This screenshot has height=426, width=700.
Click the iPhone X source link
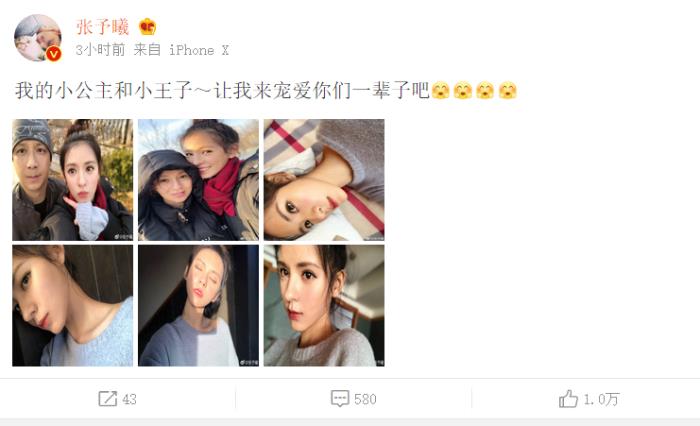pyautogui.click(x=199, y=50)
